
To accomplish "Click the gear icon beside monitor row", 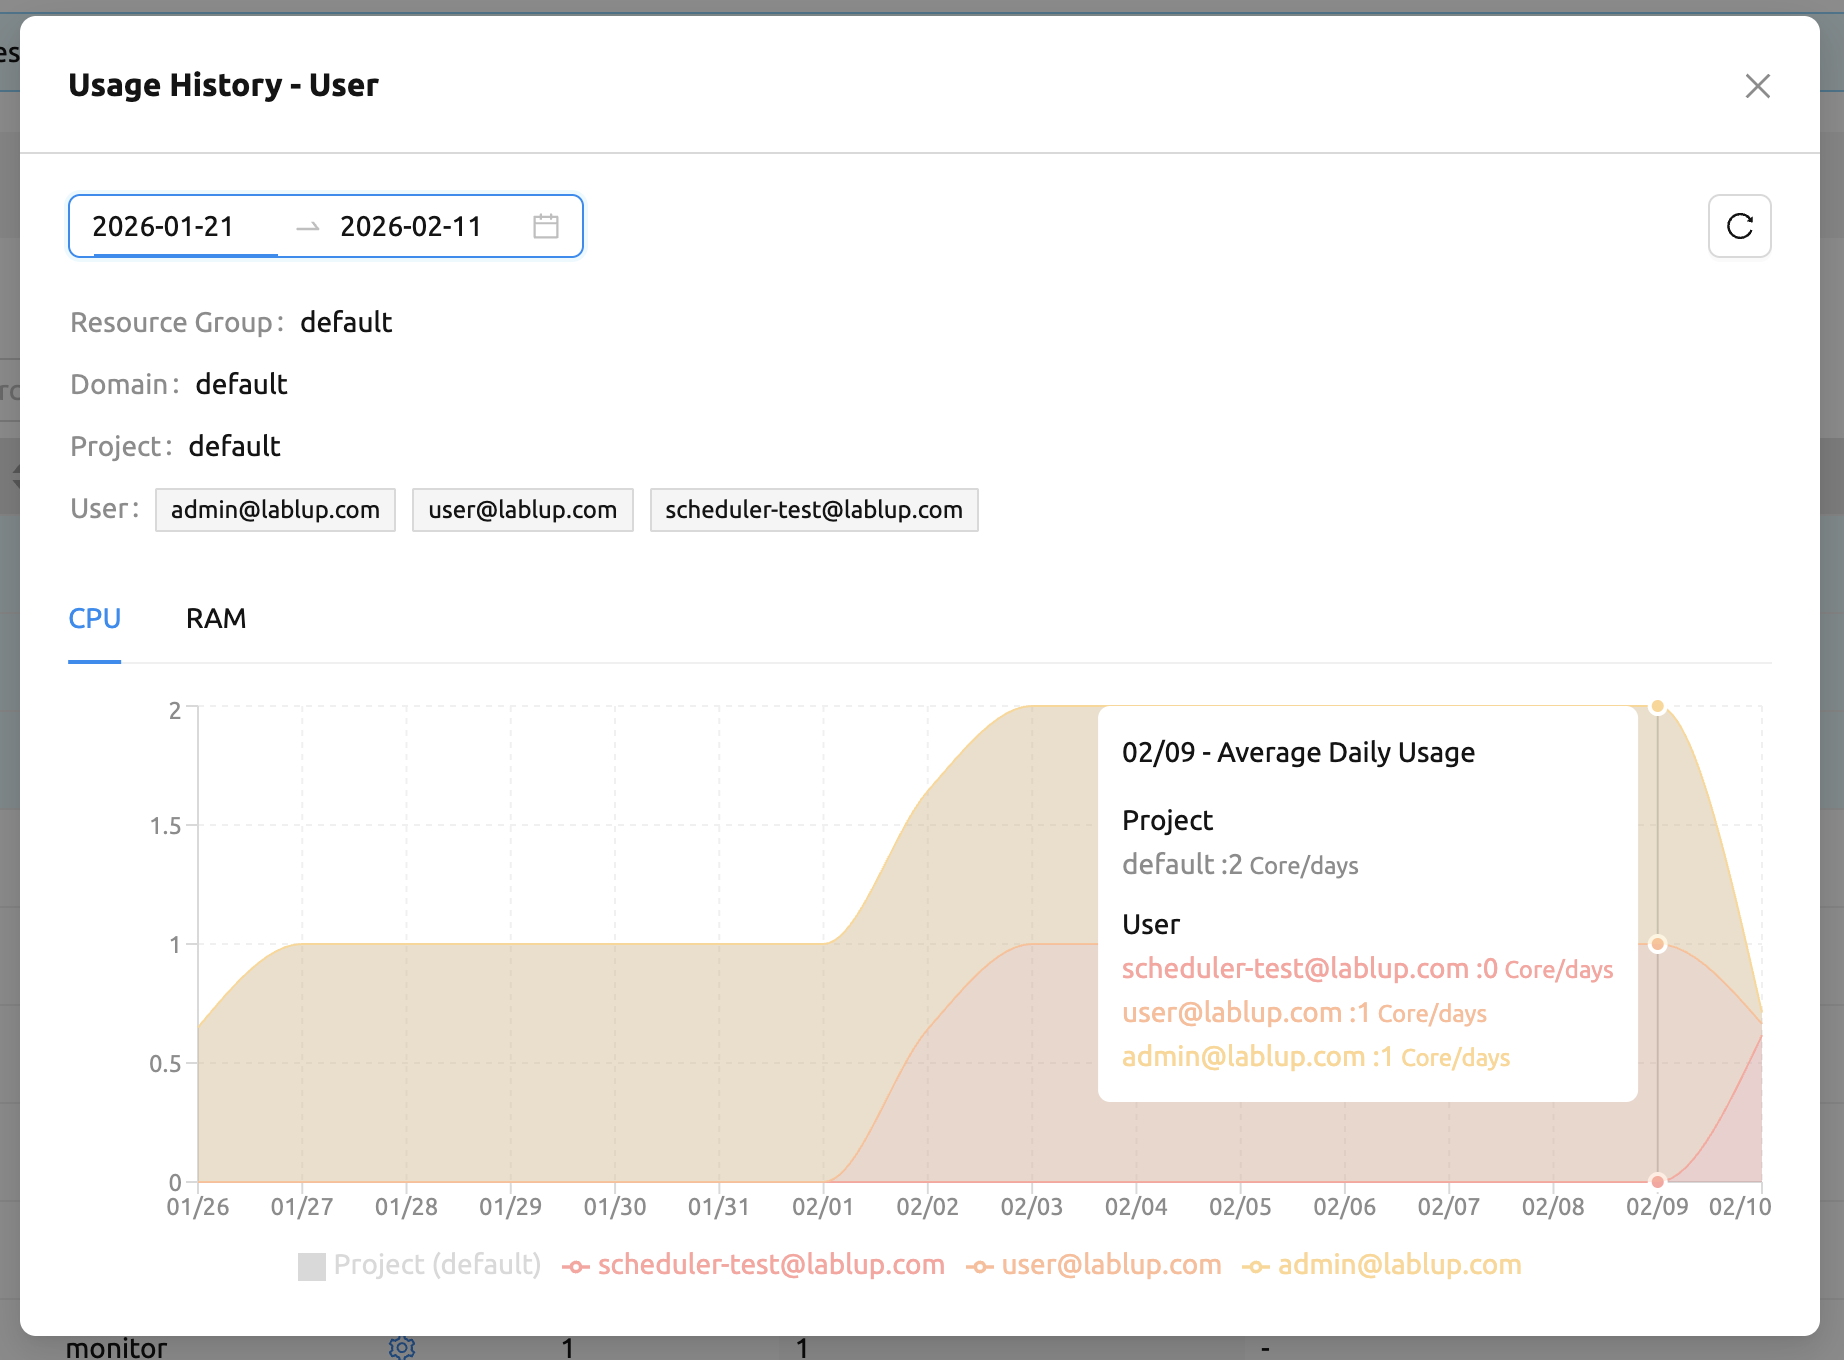I will pyautogui.click(x=402, y=1347).
